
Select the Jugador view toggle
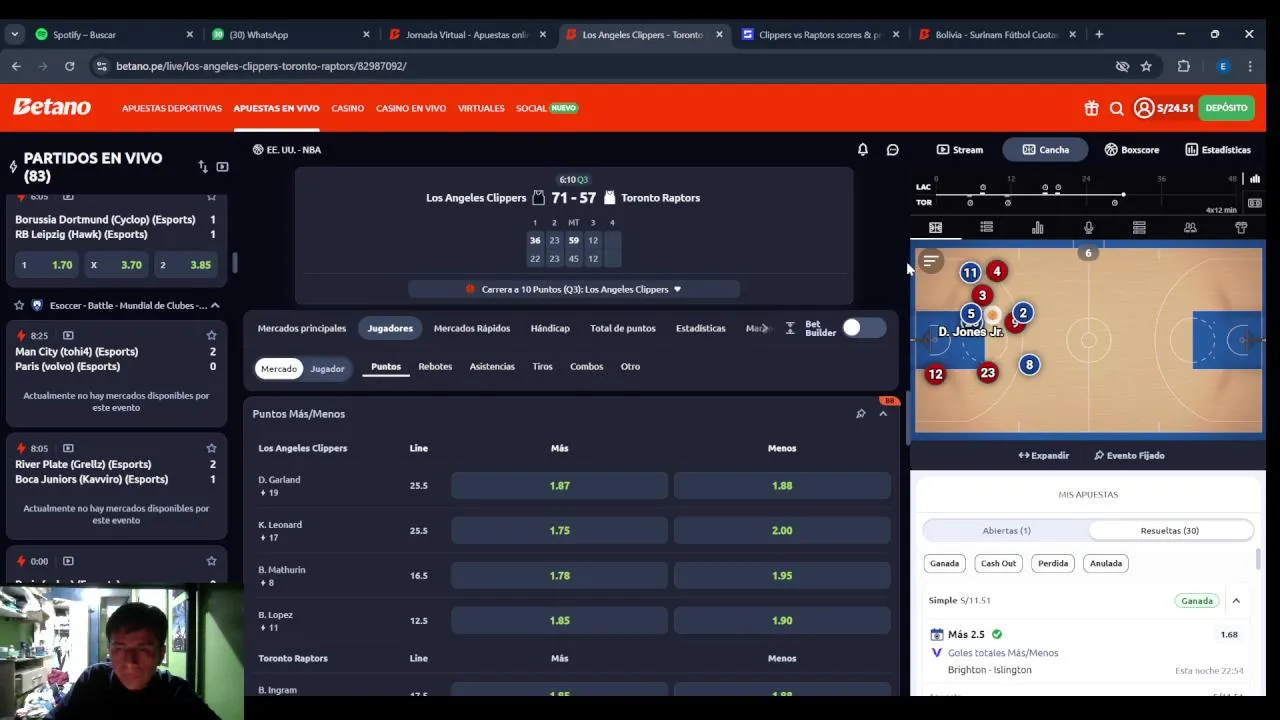point(327,369)
